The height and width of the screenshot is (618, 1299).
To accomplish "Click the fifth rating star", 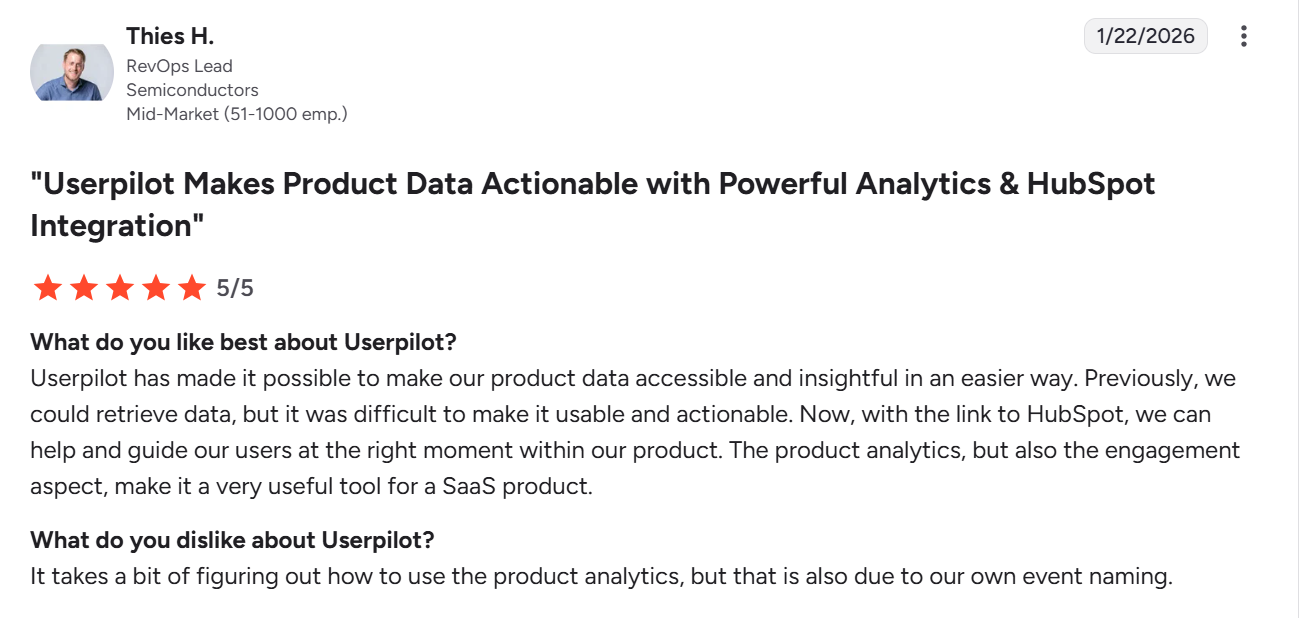I will click(x=191, y=287).
